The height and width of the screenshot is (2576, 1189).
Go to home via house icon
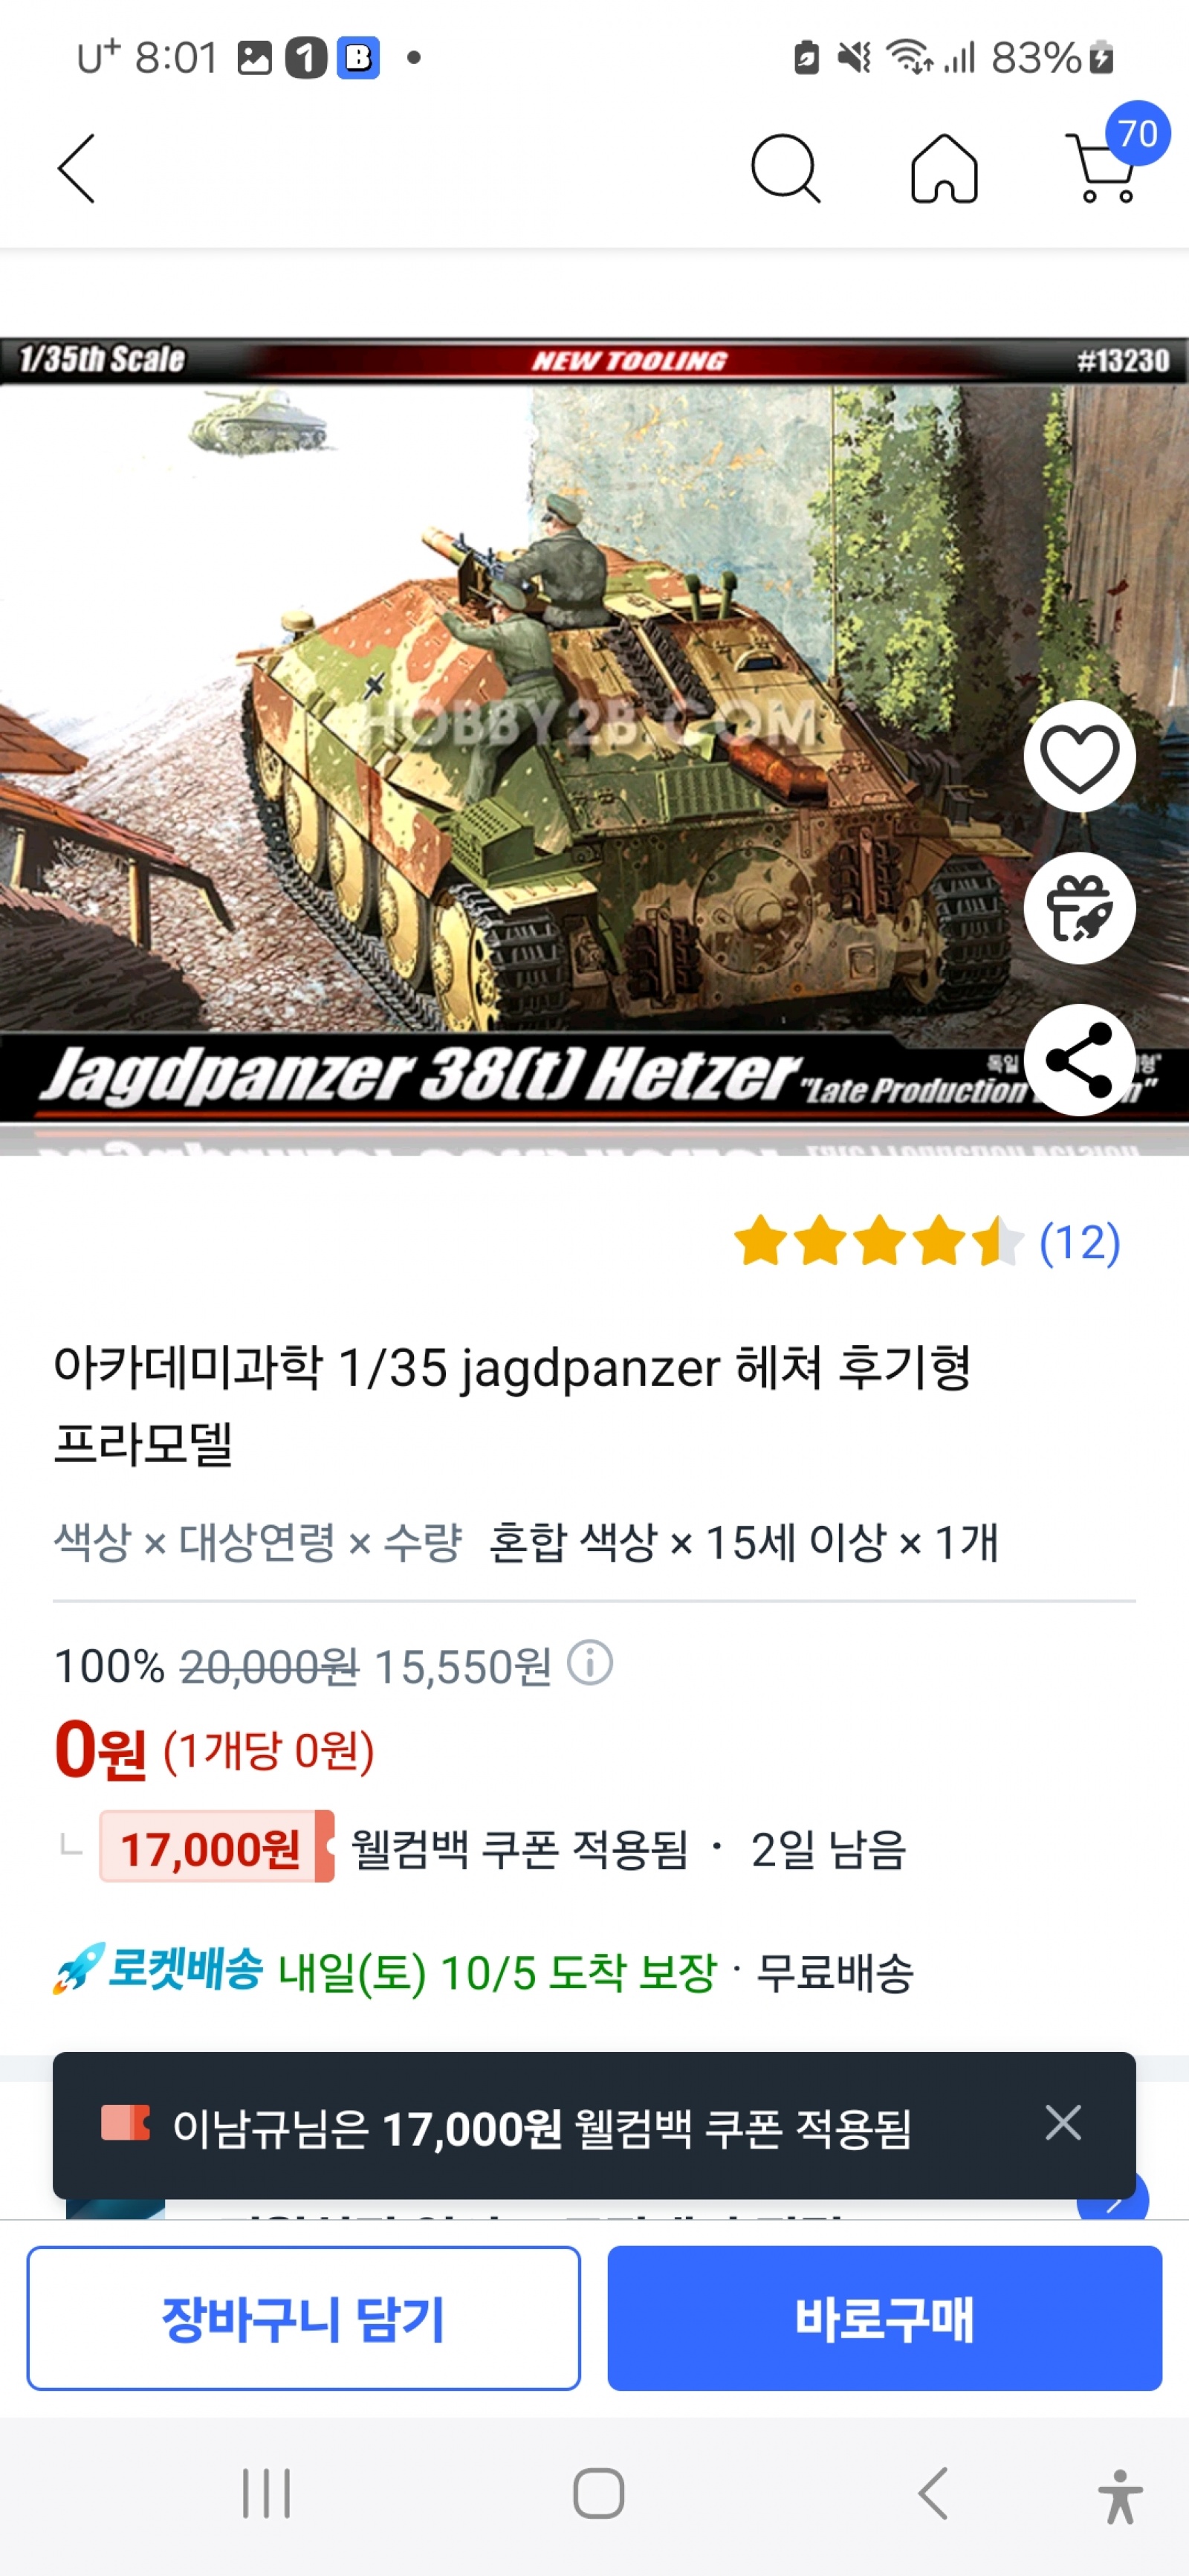944,168
